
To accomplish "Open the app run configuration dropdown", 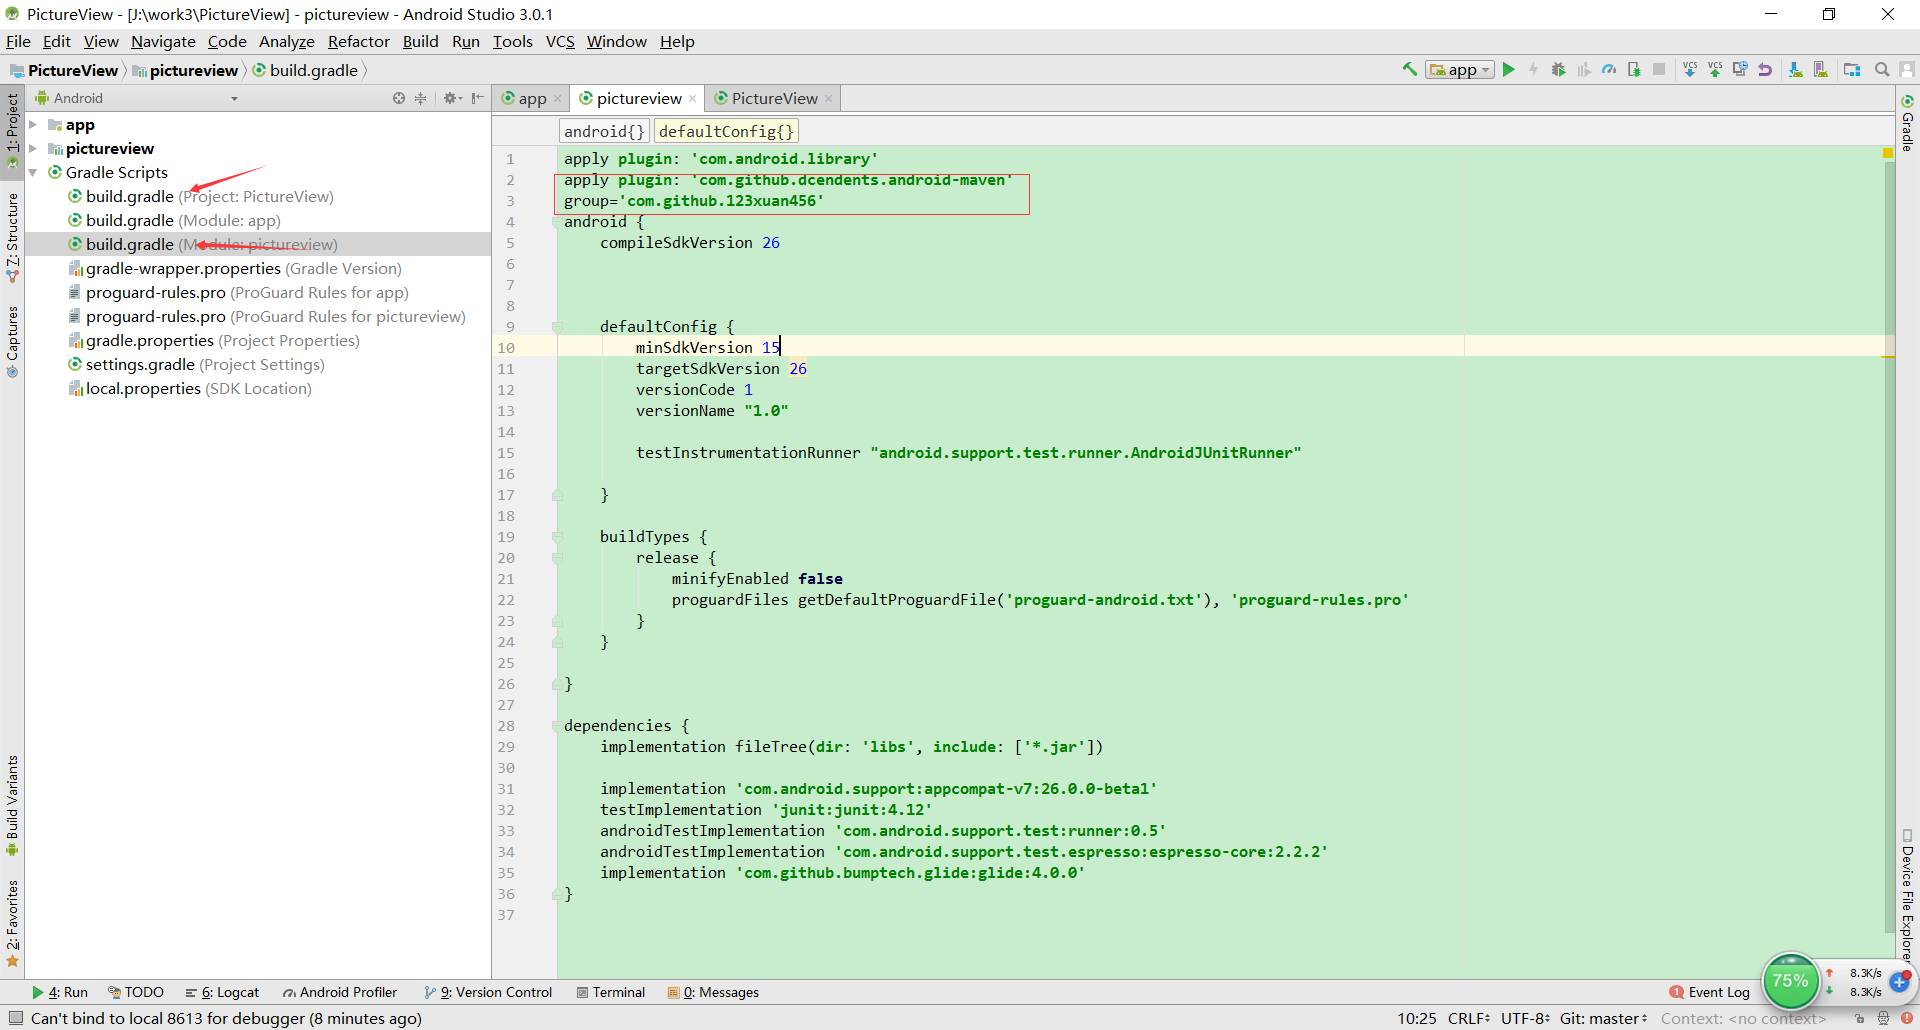I will pos(1460,69).
